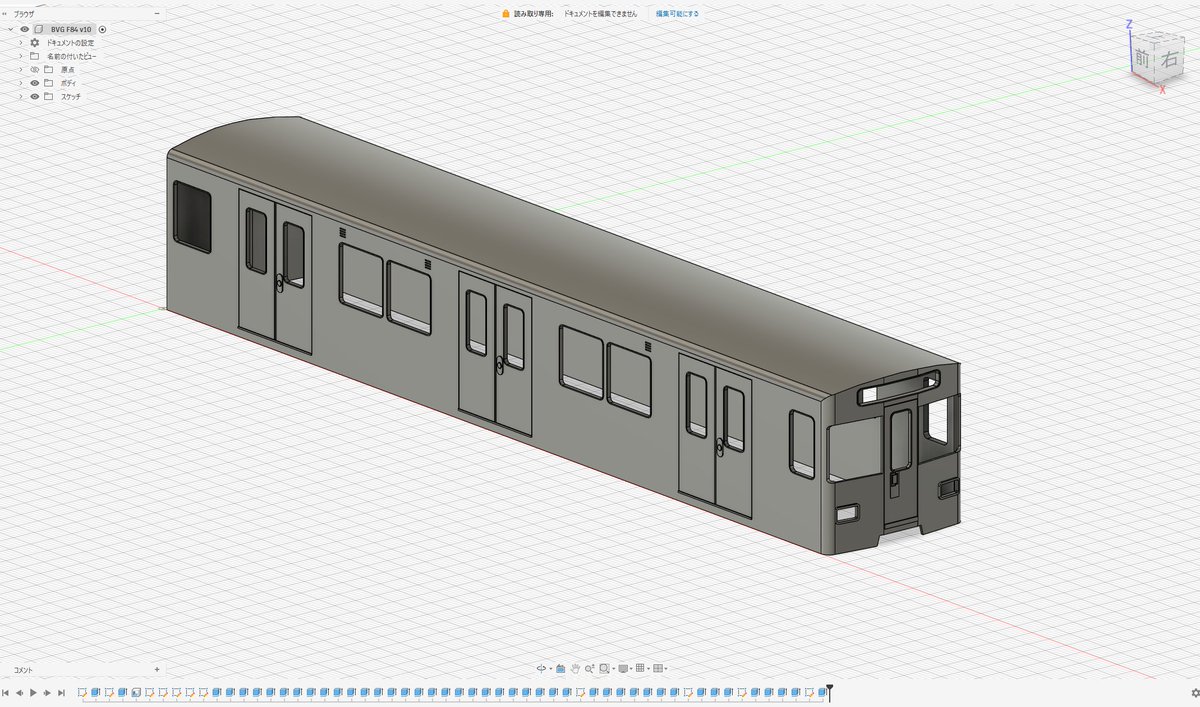The width and height of the screenshot is (1200, 707).
Task: Select the 原点 label in browser
Action: point(68,69)
